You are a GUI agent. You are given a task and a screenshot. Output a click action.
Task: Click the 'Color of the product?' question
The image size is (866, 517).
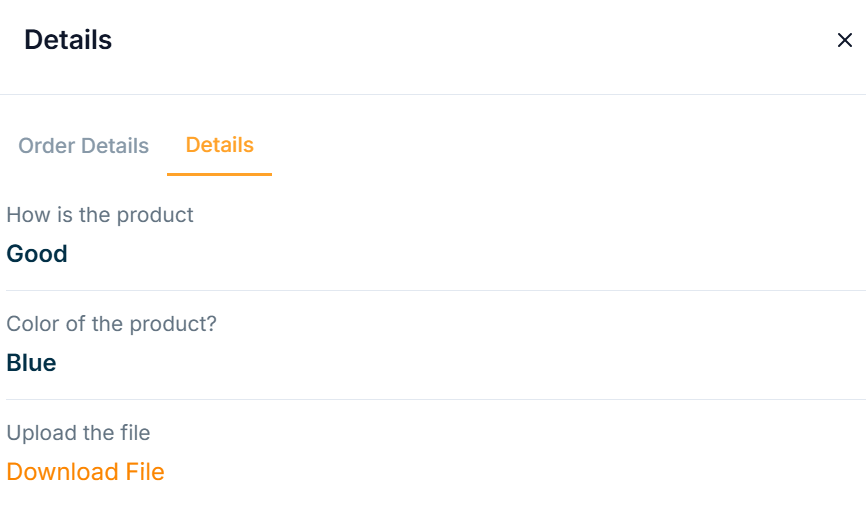pos(111,324)
